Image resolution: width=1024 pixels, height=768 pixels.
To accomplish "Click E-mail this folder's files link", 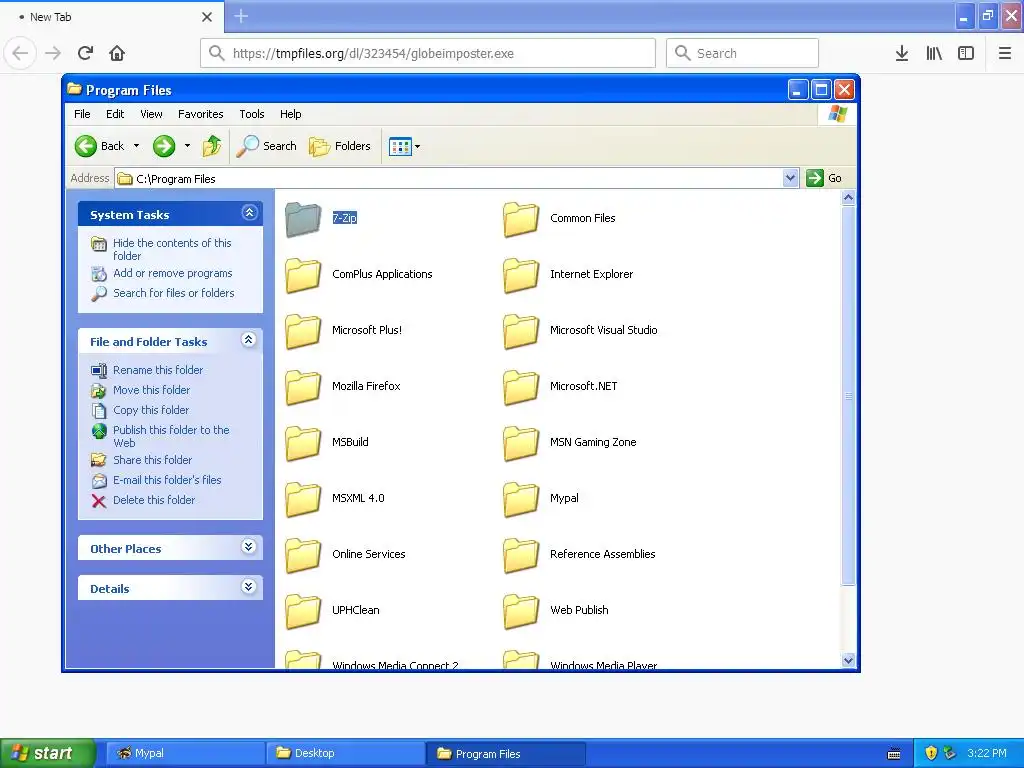I will click(x=167, y=480).
